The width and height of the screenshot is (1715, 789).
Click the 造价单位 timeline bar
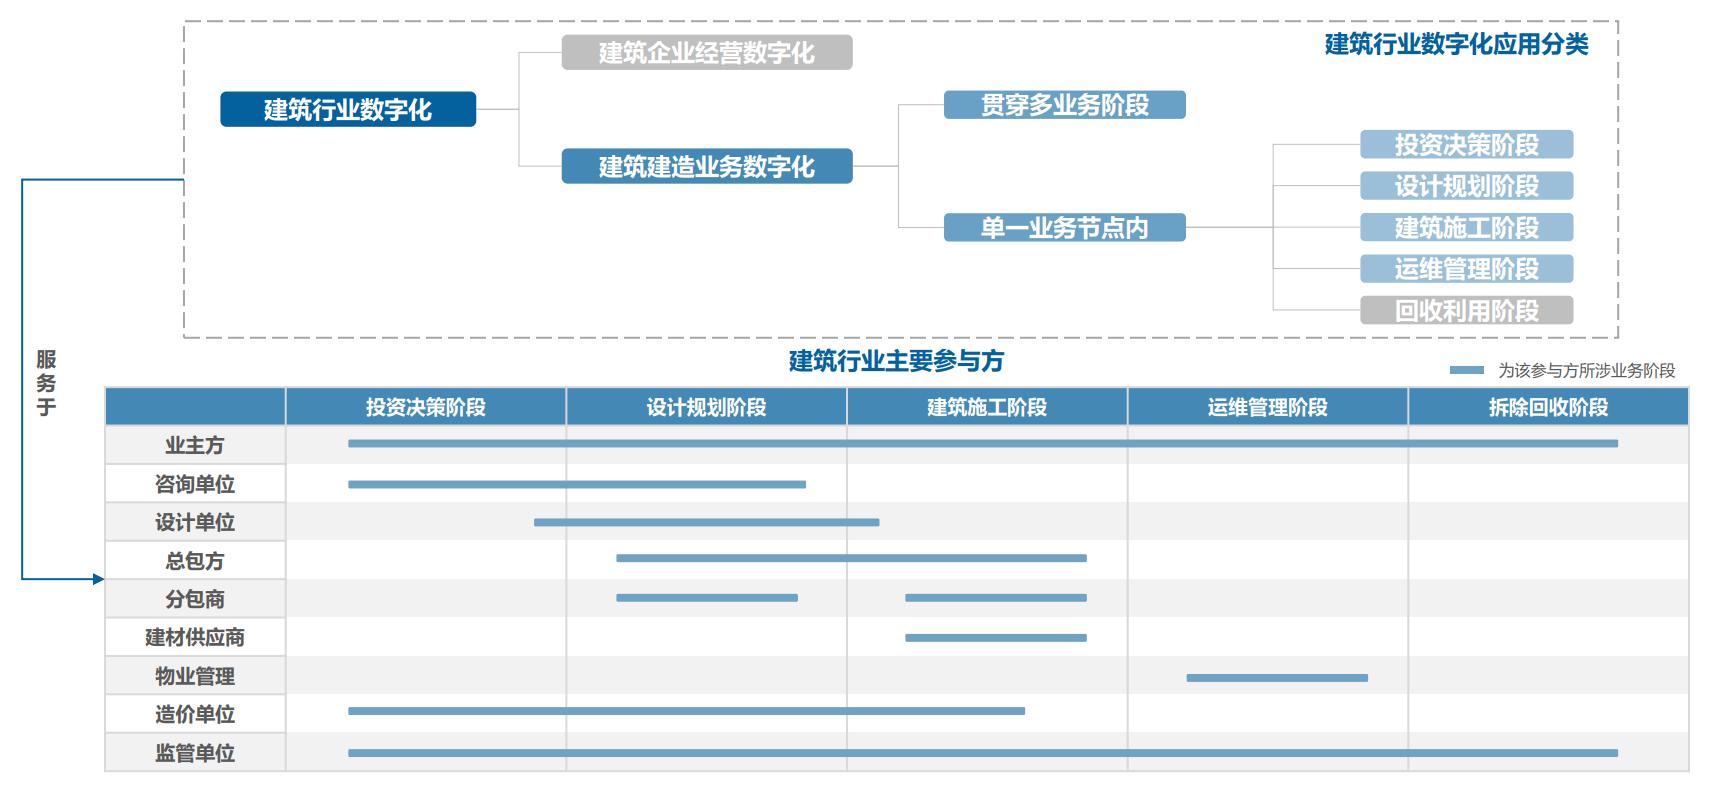point(686,711)
